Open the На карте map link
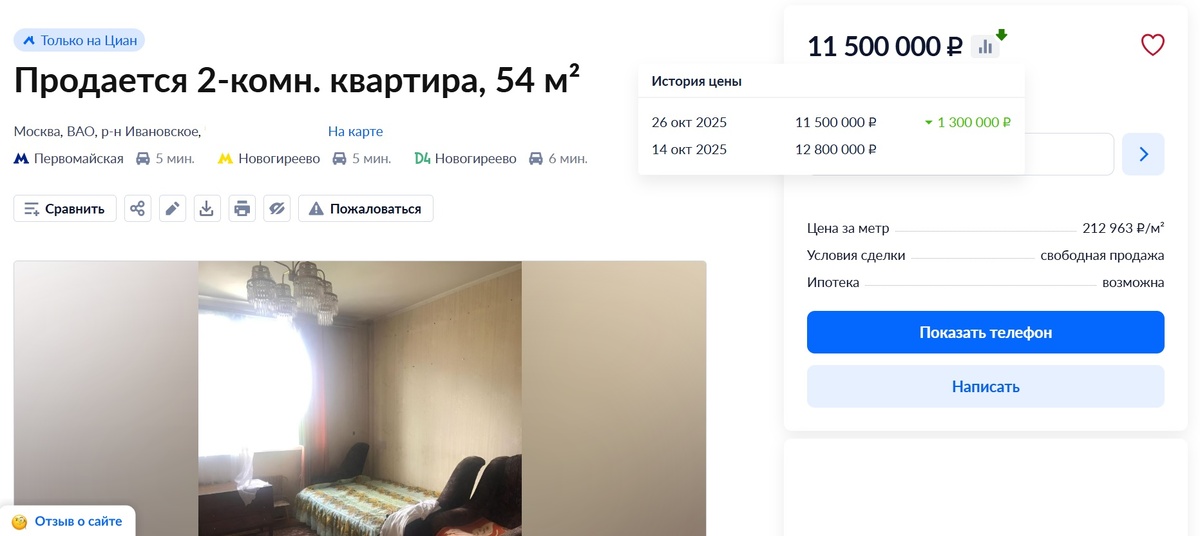Image resolution: width=1200 pixels, height=536 pixels. [x=355, y=131]
